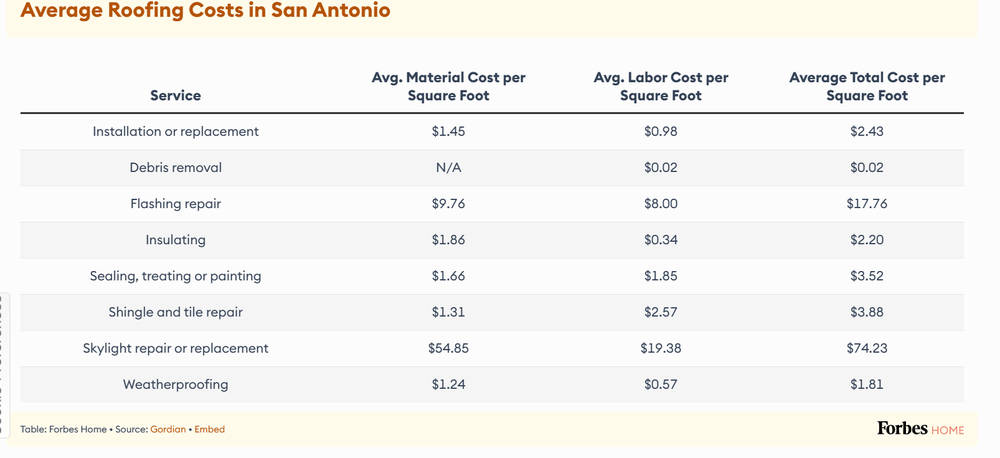Screen dimensions: 1000x458
Task: Click the $17.76 flashing repair total cell
Action: (866, 203)
